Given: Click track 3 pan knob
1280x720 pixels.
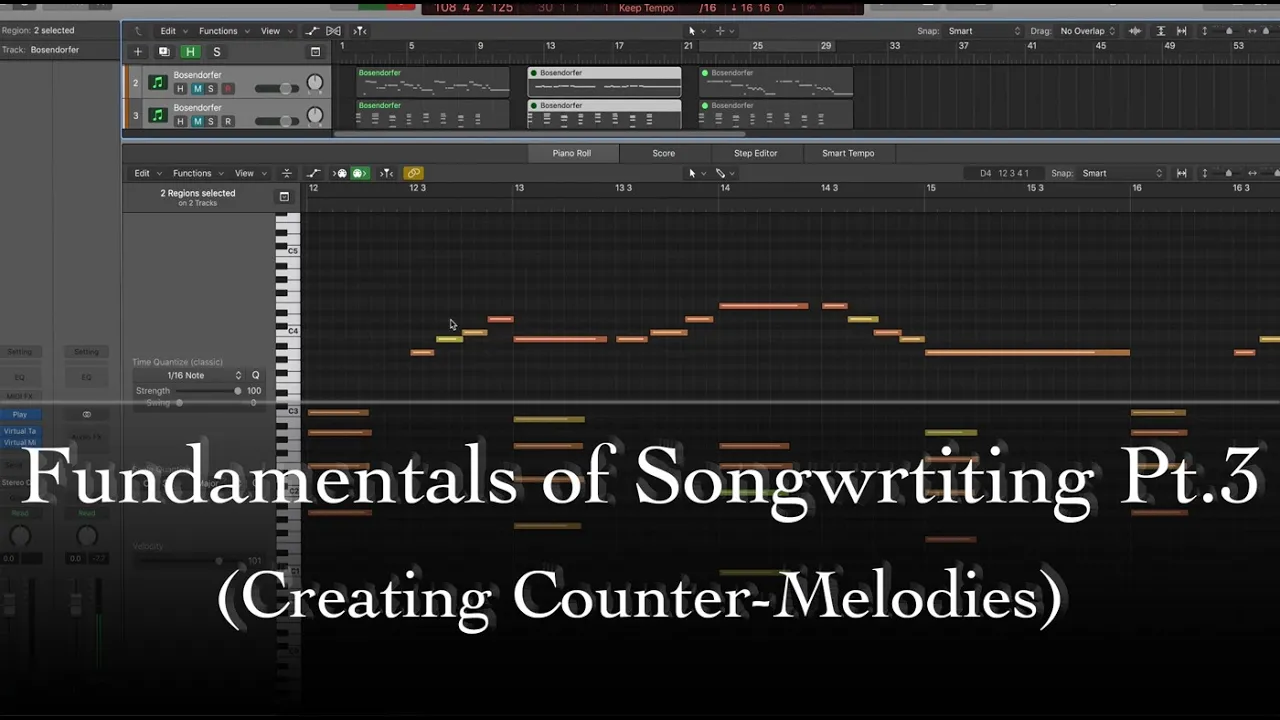Looking at the screenshot, I should (x=315, y=115).
